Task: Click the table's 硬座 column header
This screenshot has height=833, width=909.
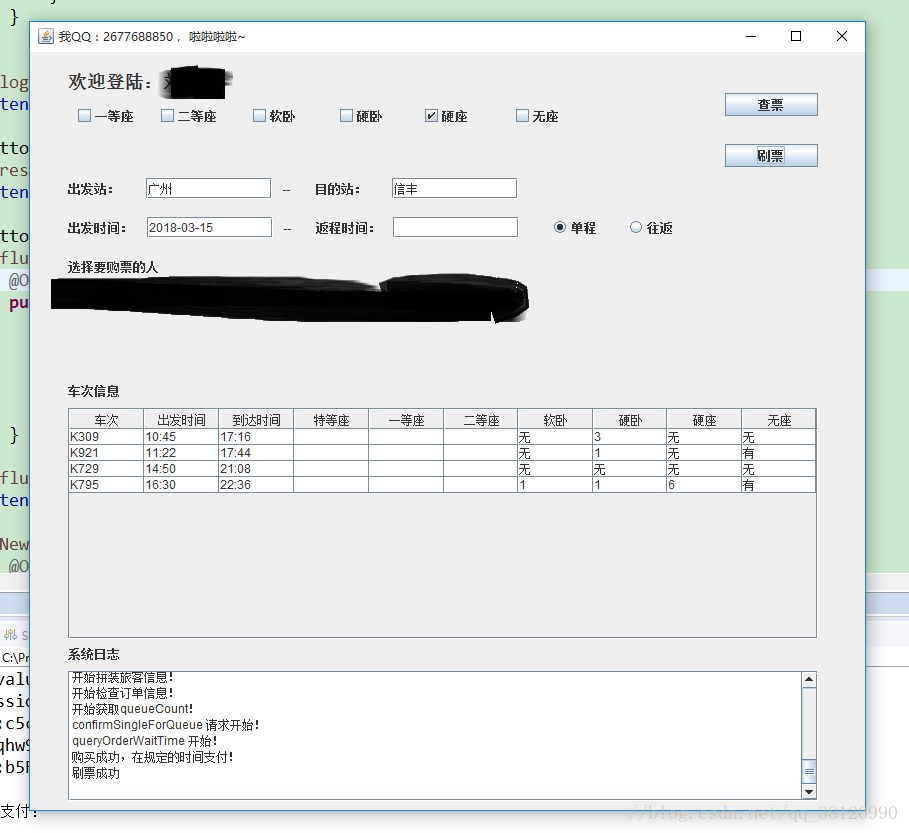Action: tap(704, 420)
